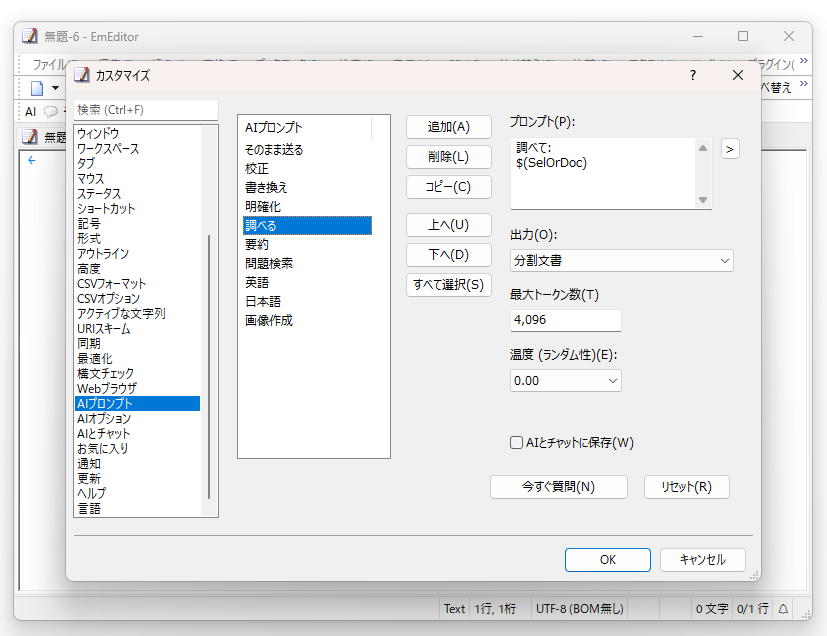Click the prompt box scroll up arrow

coord(703,148)
